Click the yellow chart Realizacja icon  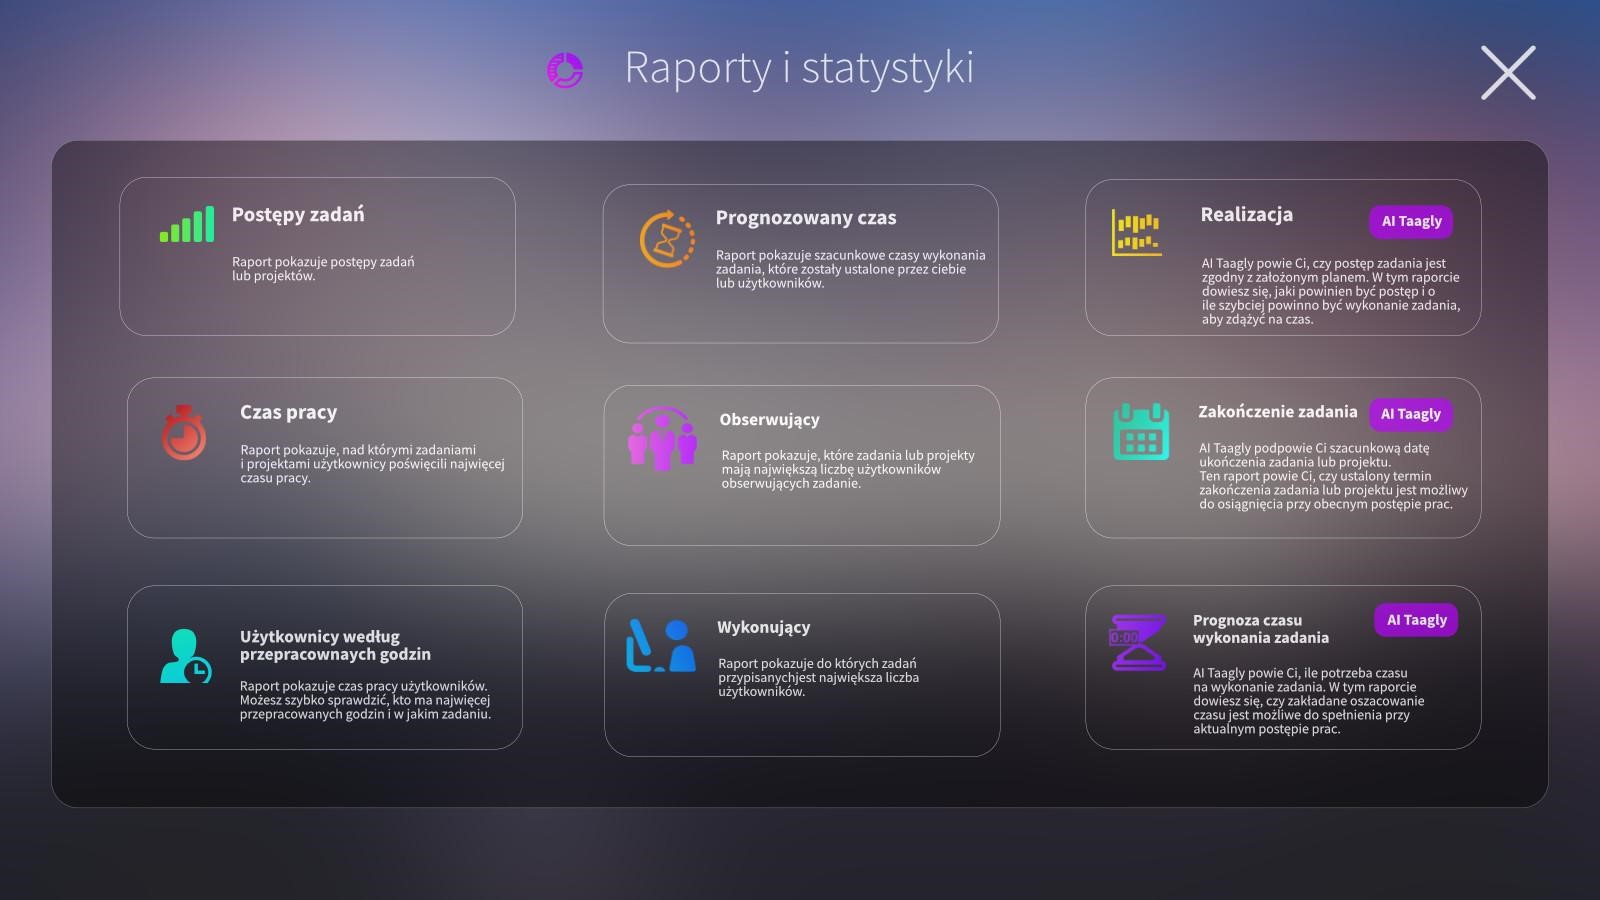(x=1137, y=232)
